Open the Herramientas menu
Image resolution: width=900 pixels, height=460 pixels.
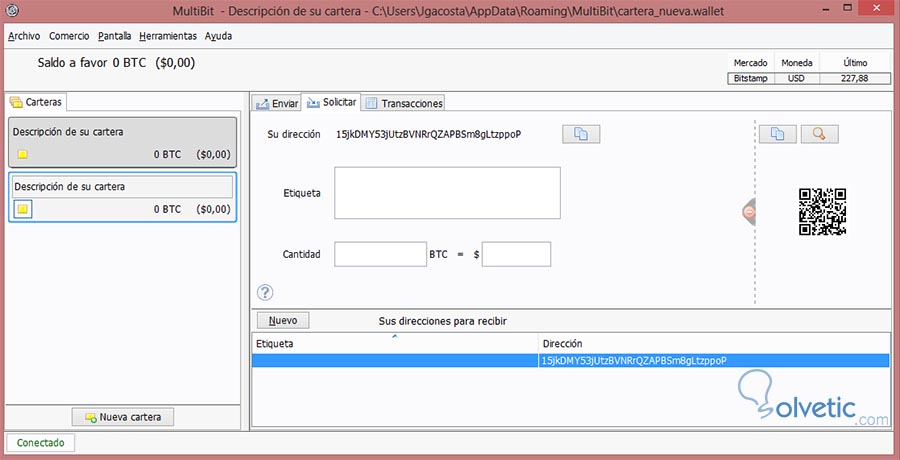(168, 36)
